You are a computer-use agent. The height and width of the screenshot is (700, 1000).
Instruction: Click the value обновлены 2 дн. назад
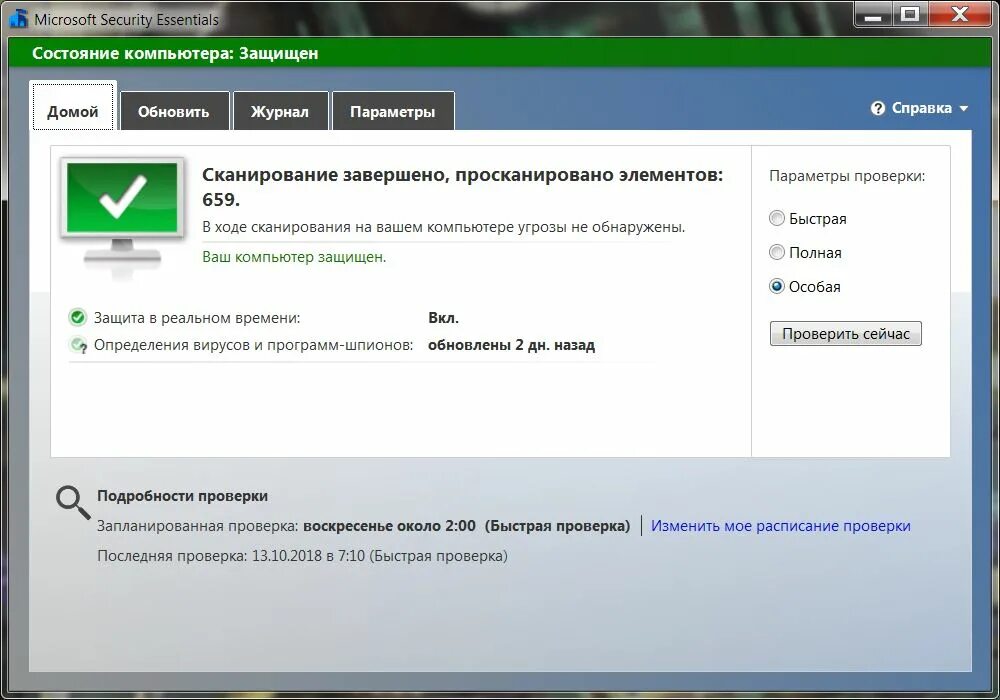click(x=511, y=345)
